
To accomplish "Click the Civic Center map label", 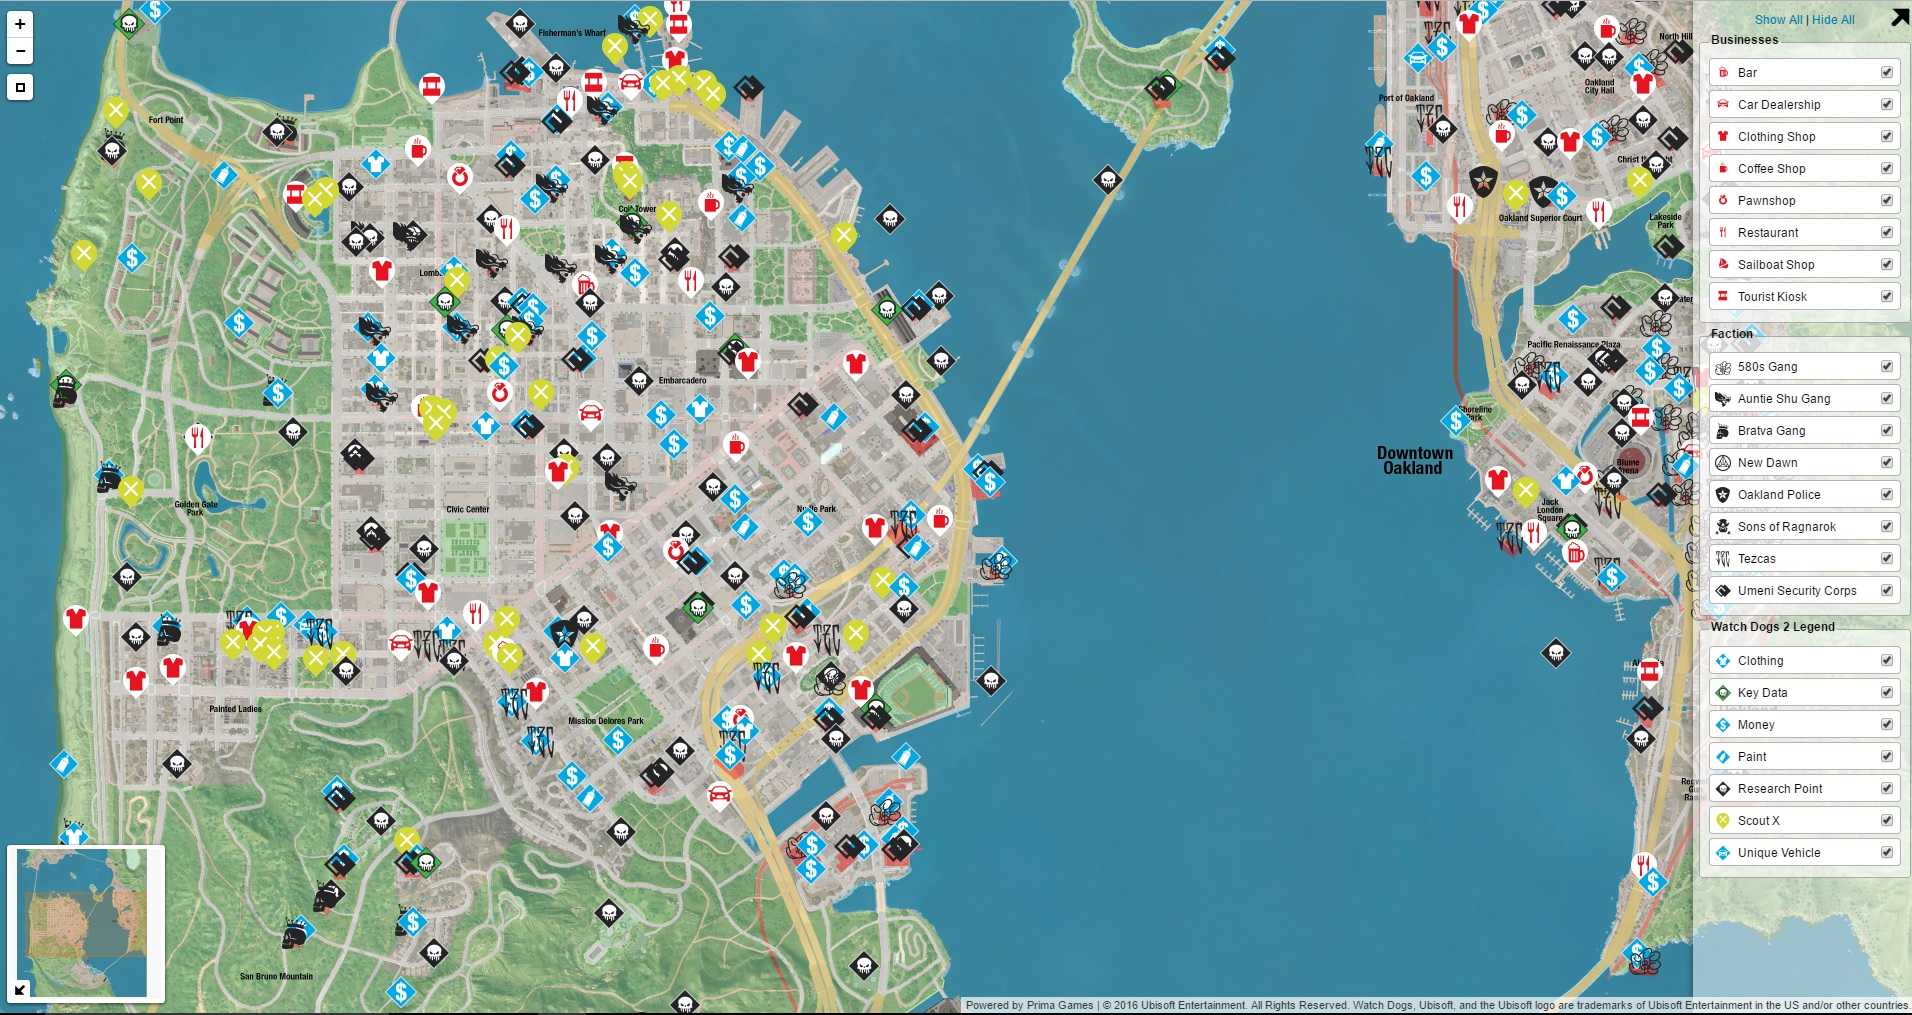I will pos(467,509).
